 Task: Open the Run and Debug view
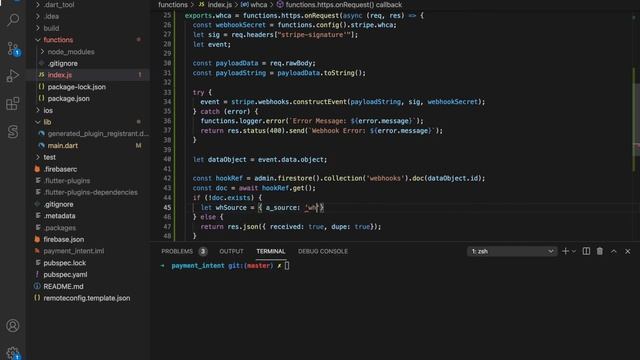(x=13, y=76)
